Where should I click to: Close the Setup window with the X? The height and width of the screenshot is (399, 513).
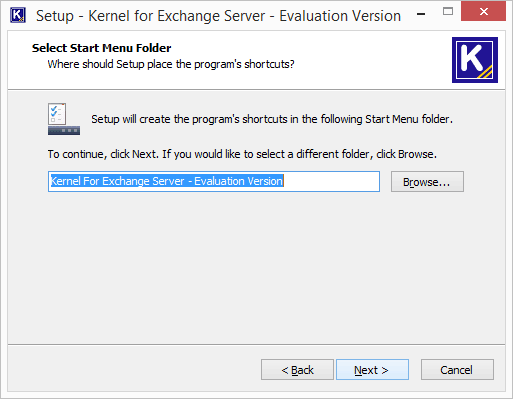483,12
